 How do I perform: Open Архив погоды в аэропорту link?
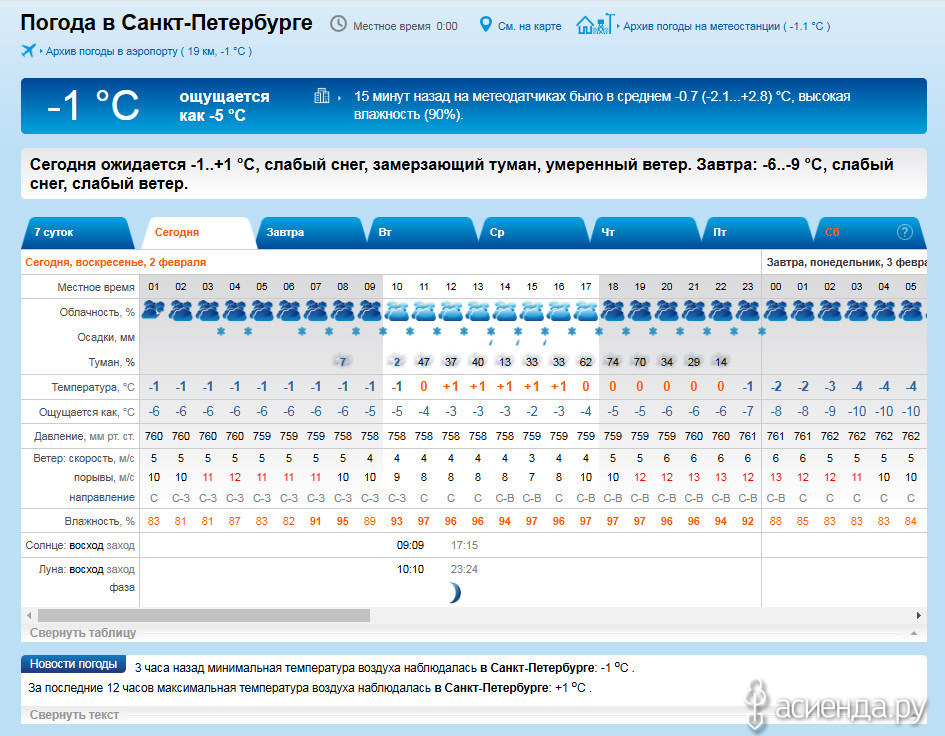[149, 51]
